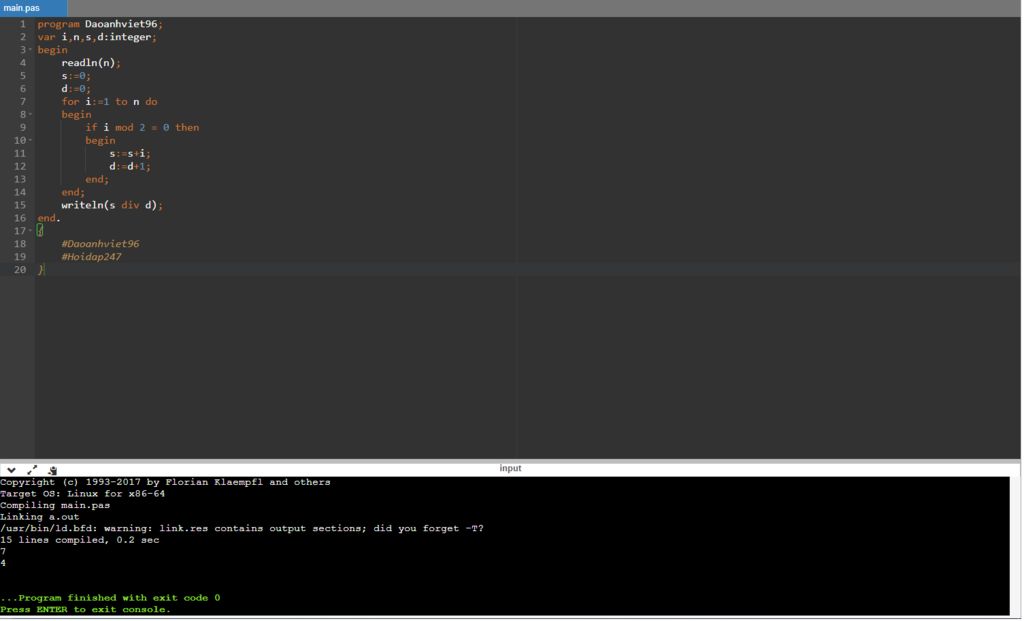Viewport: 1024px width, 621px height.
Task: Select the input console tab label
Action: point(510,468)
